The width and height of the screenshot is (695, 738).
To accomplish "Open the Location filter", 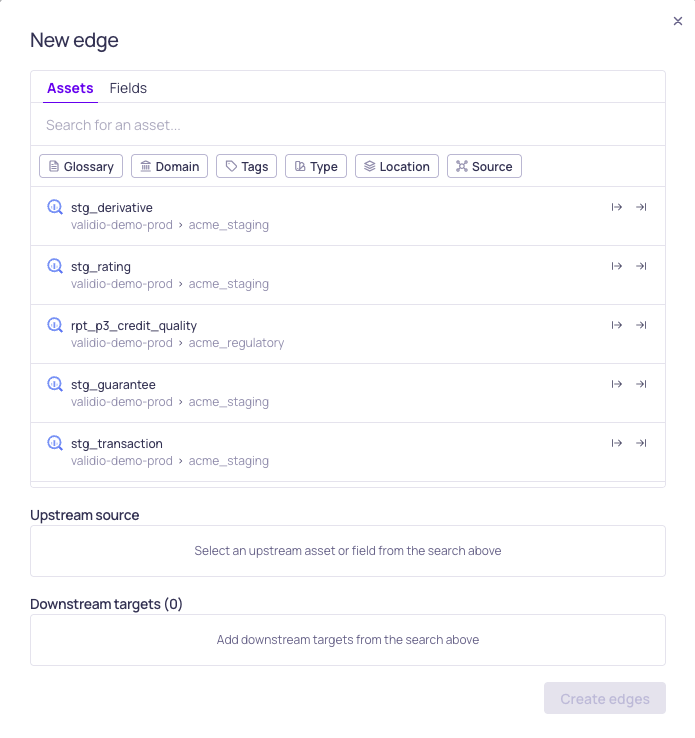I will (x=397, y=166).
